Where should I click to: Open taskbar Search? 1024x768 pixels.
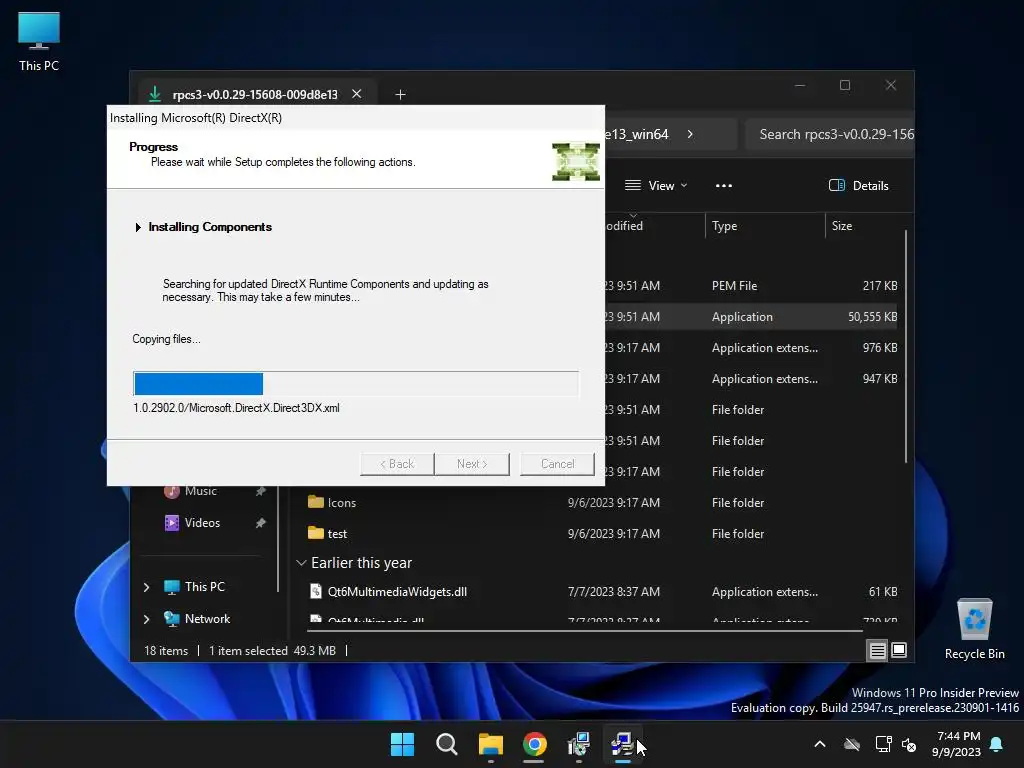447,744
